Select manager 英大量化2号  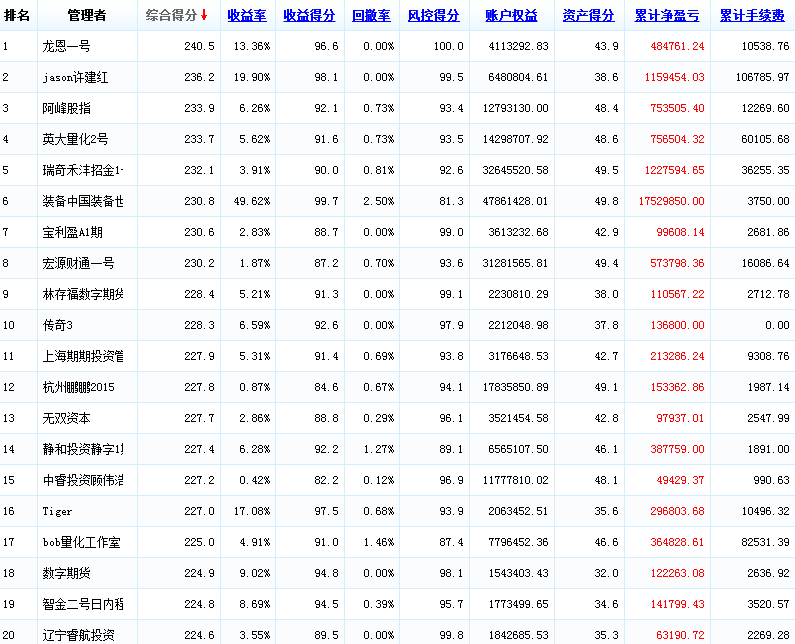pyautogui.click(x=75, y=139)
